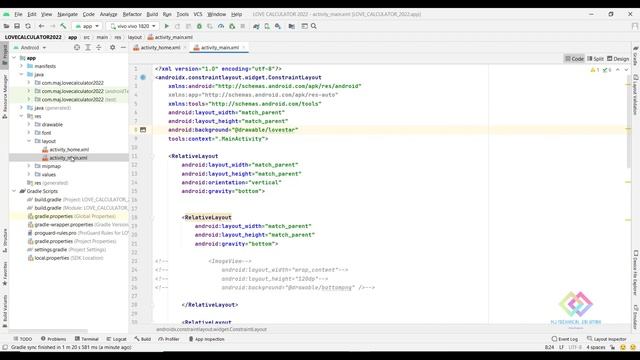640x360 pixels.
Task: Click the Open file toolbar icon
Action: [7, 26]
